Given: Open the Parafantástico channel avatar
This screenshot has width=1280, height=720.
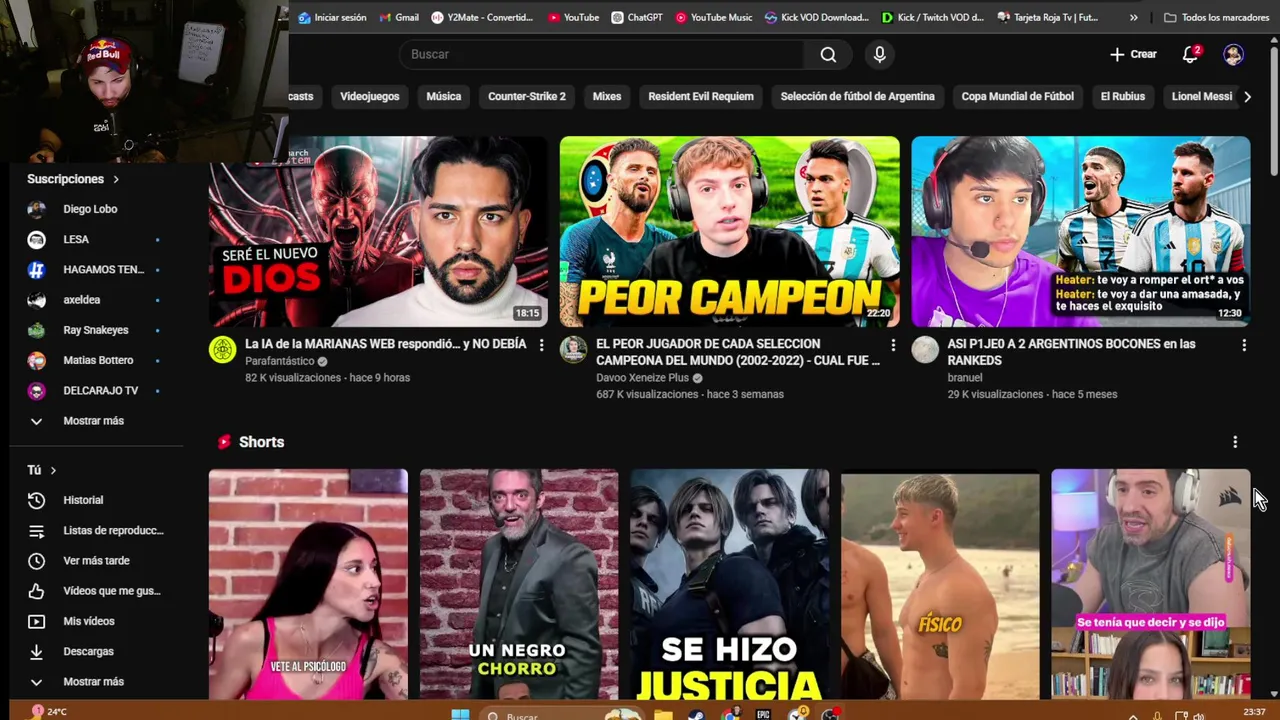Looking at the screenshot, I should (222, 349).
